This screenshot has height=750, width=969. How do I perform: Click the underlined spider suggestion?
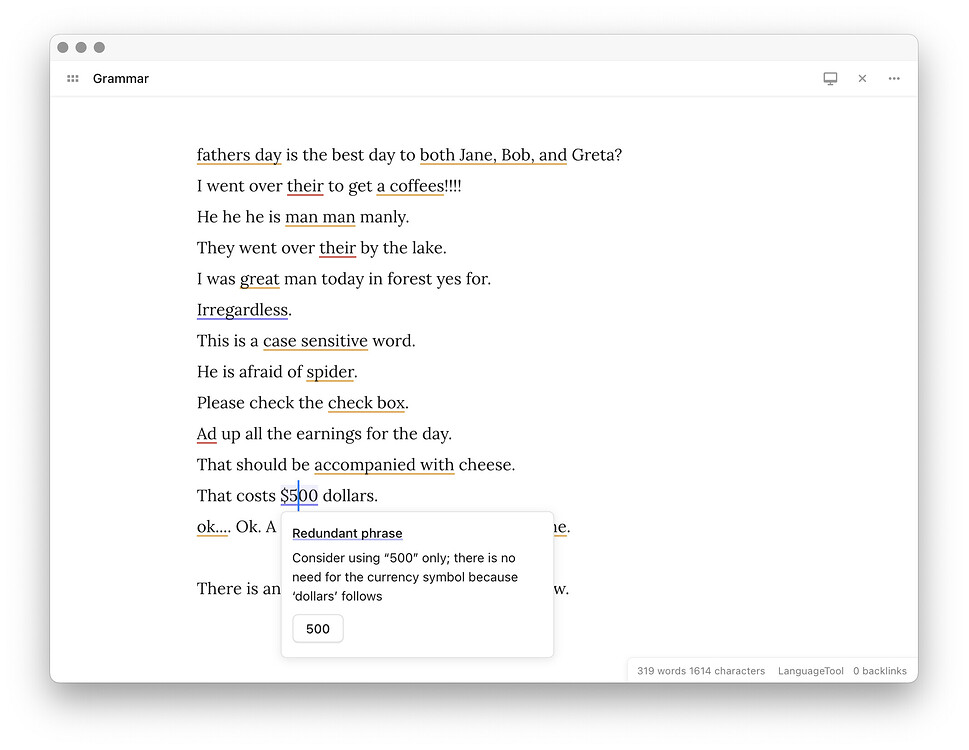[x=331, y=372]
